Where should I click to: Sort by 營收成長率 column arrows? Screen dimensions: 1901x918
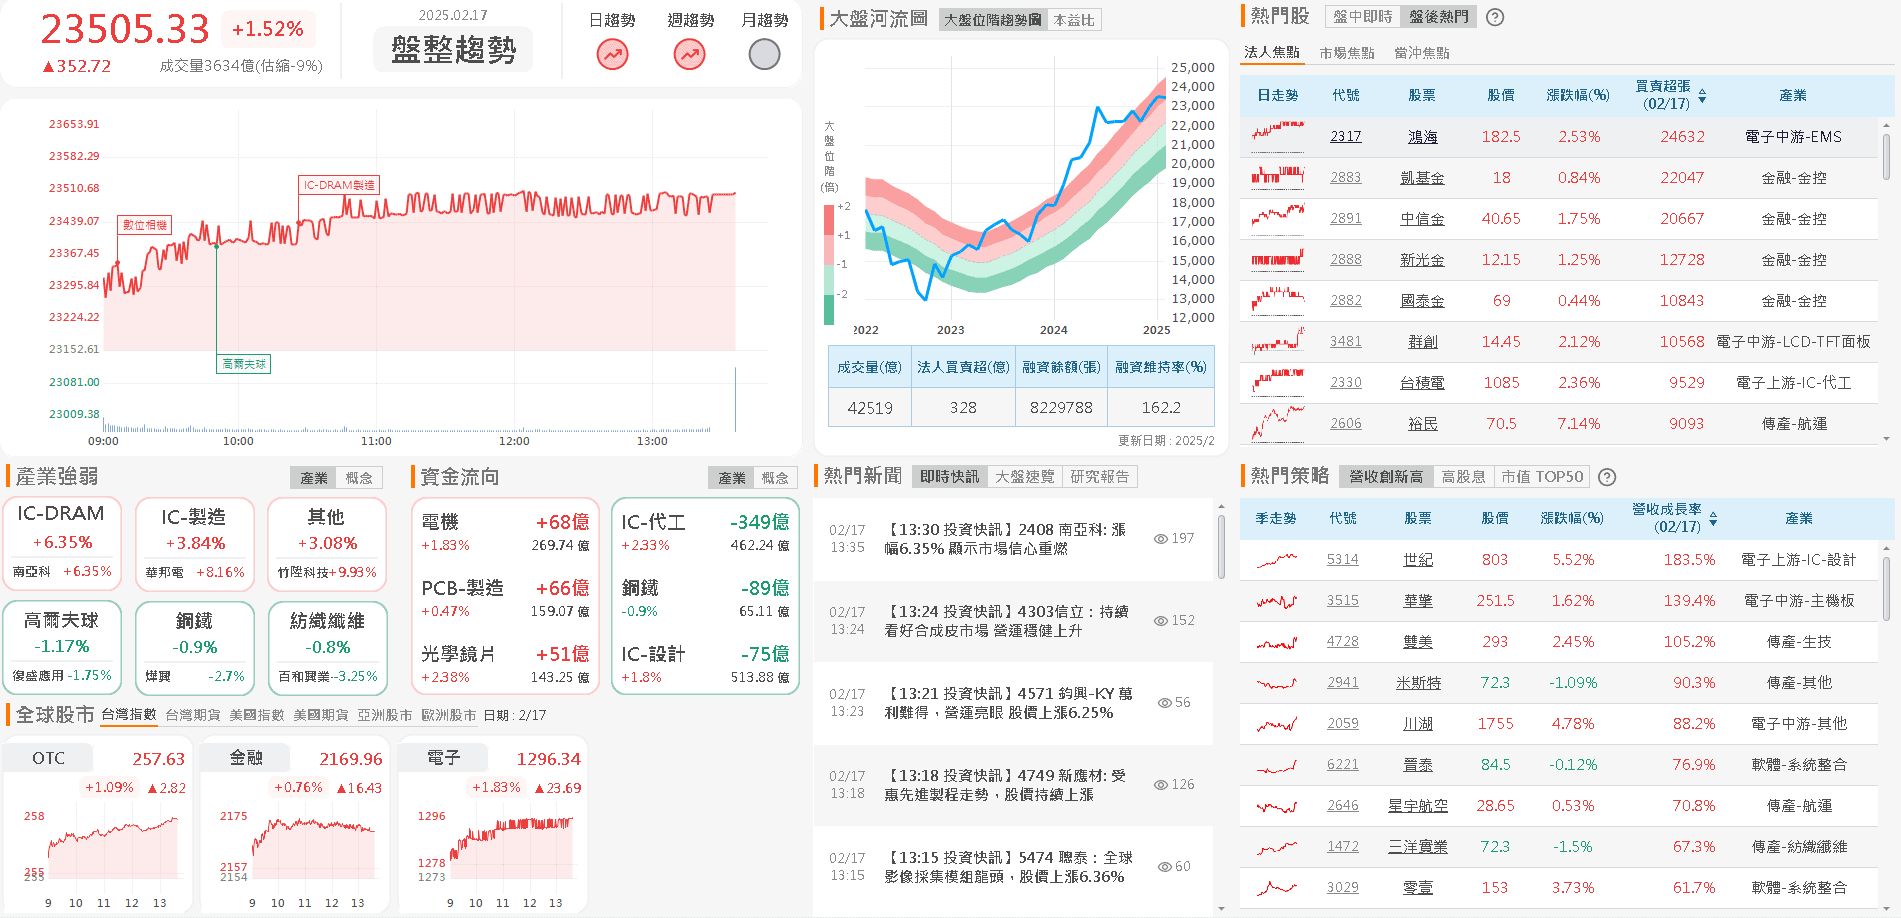1713,519
